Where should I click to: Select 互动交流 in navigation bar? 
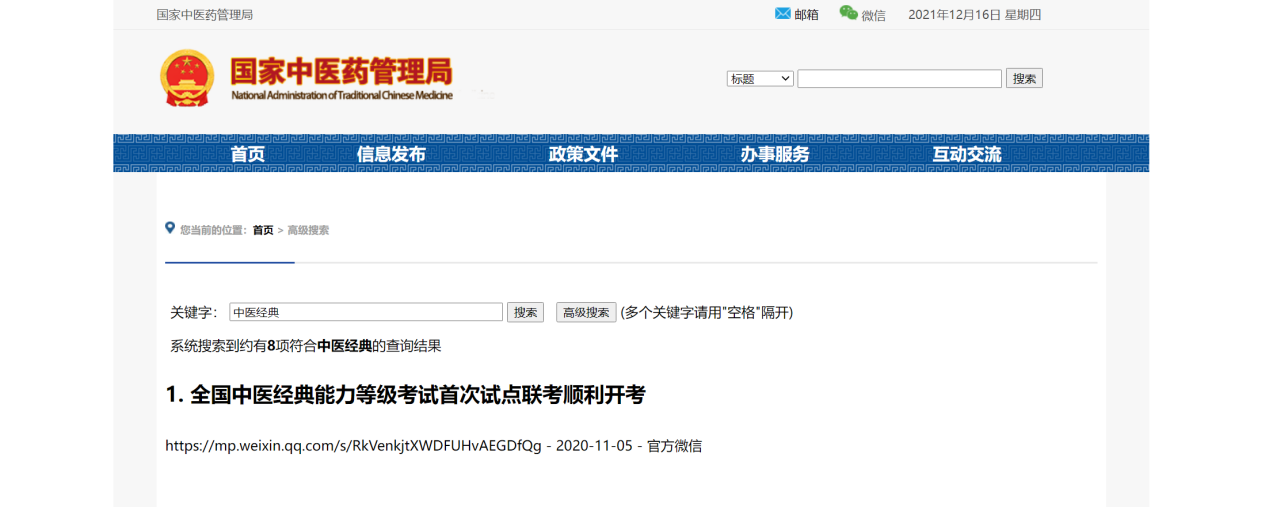967,154
